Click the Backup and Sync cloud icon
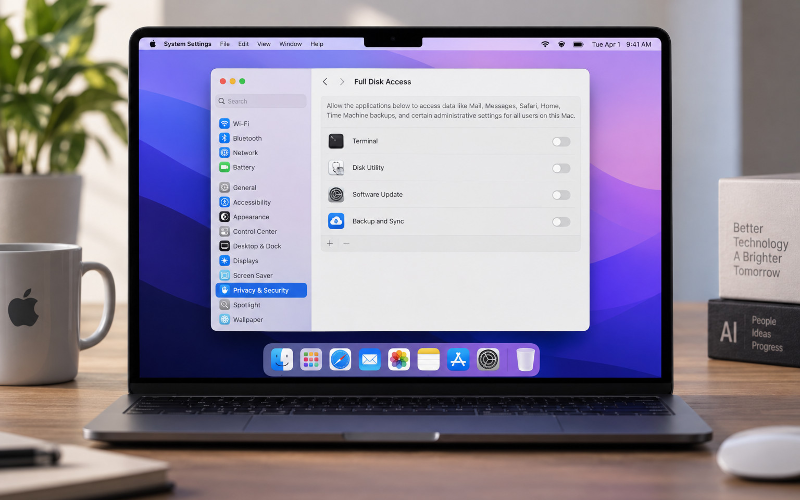Viewport: 800px width, 500px height. (x=336, y=221)
